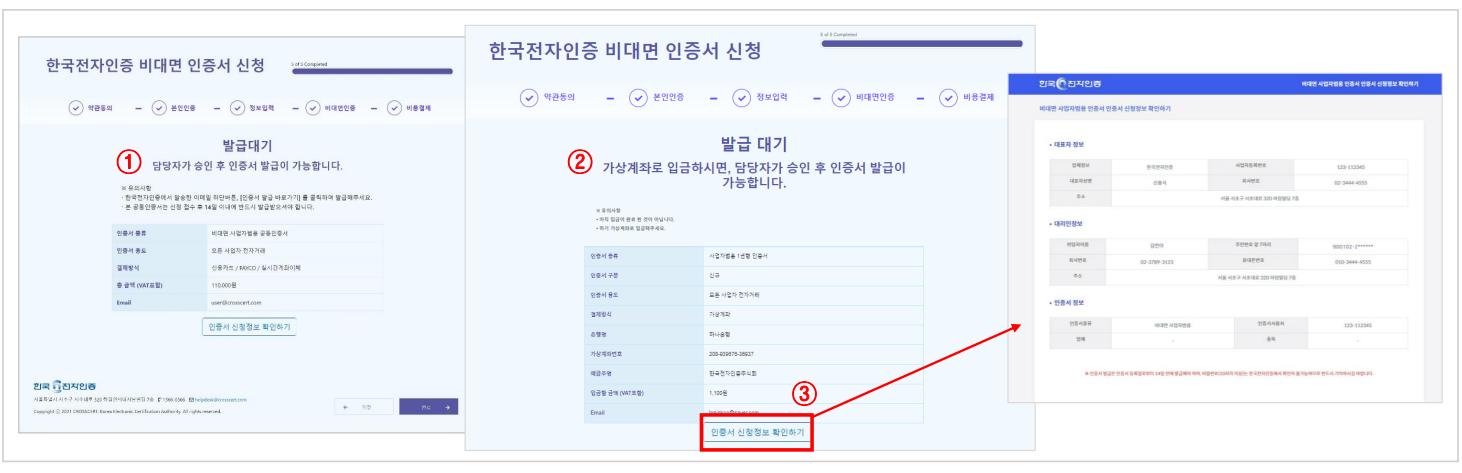Select the 본인인증 step label in left window
The image size is (1462, 473).
click(x=182, y=109)
